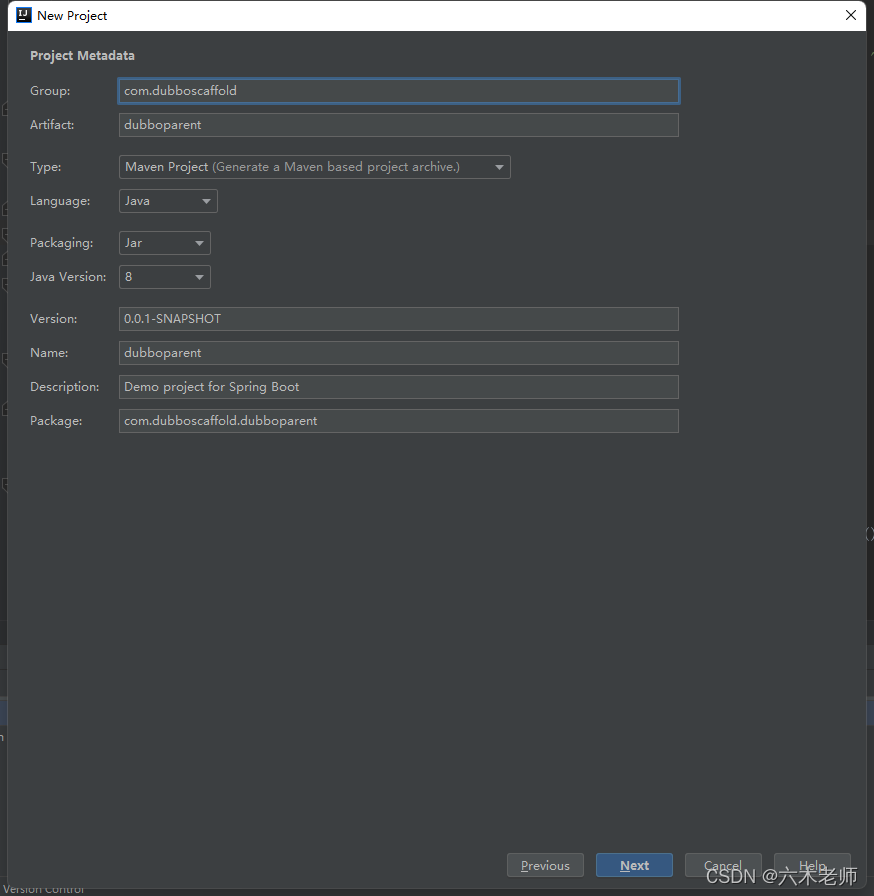Click the Next button

point(634,865)
